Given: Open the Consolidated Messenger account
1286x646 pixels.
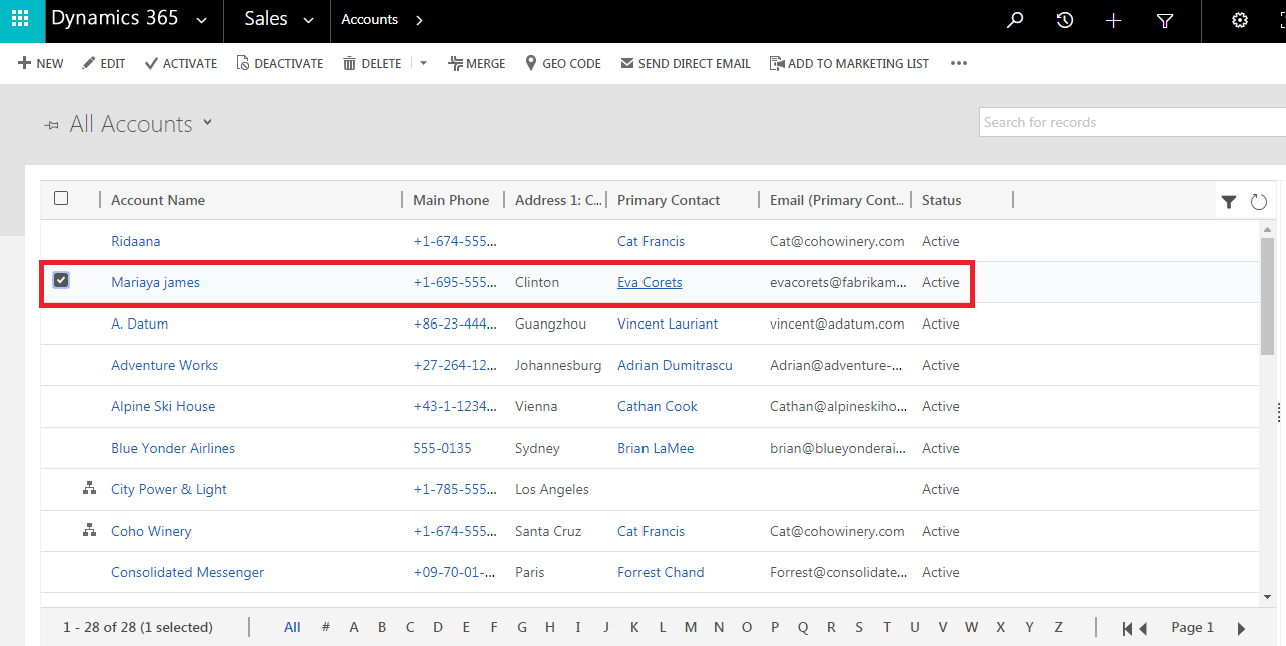Looking at the screenshot, I should coord(187,572).
